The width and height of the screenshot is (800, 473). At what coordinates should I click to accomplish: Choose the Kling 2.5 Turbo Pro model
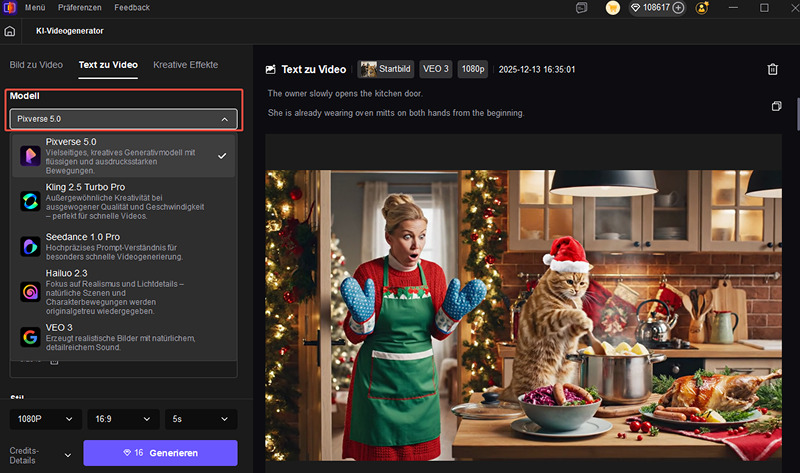tap(123, 201)
